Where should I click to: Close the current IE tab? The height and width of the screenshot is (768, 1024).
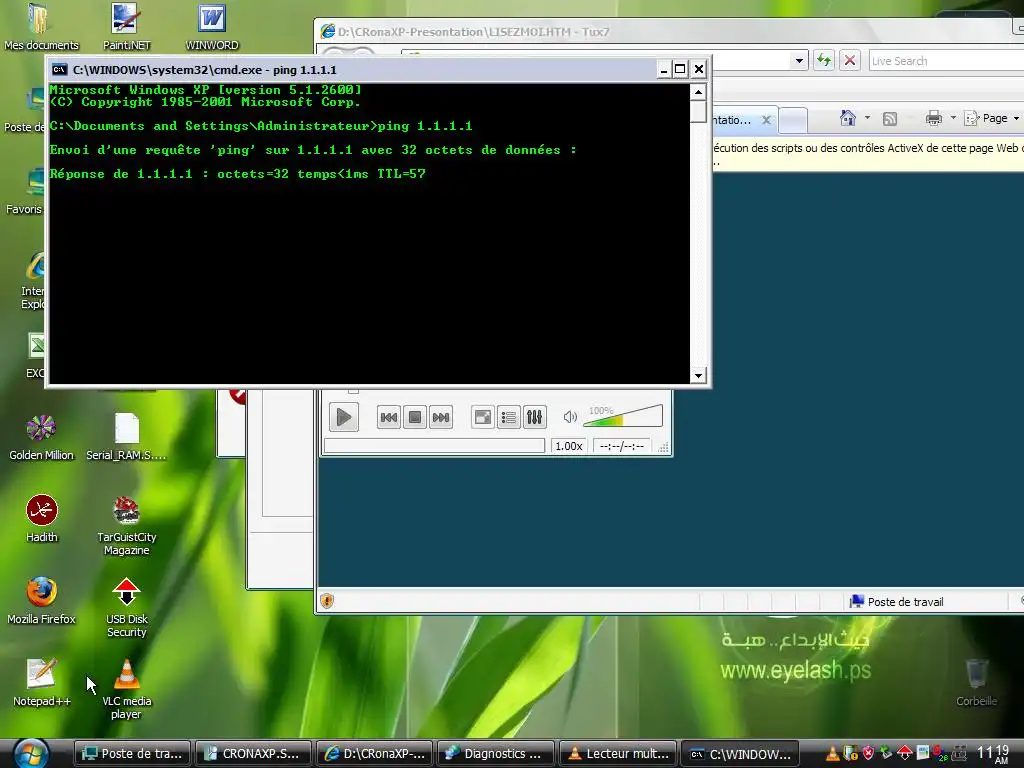click(766, 120)
